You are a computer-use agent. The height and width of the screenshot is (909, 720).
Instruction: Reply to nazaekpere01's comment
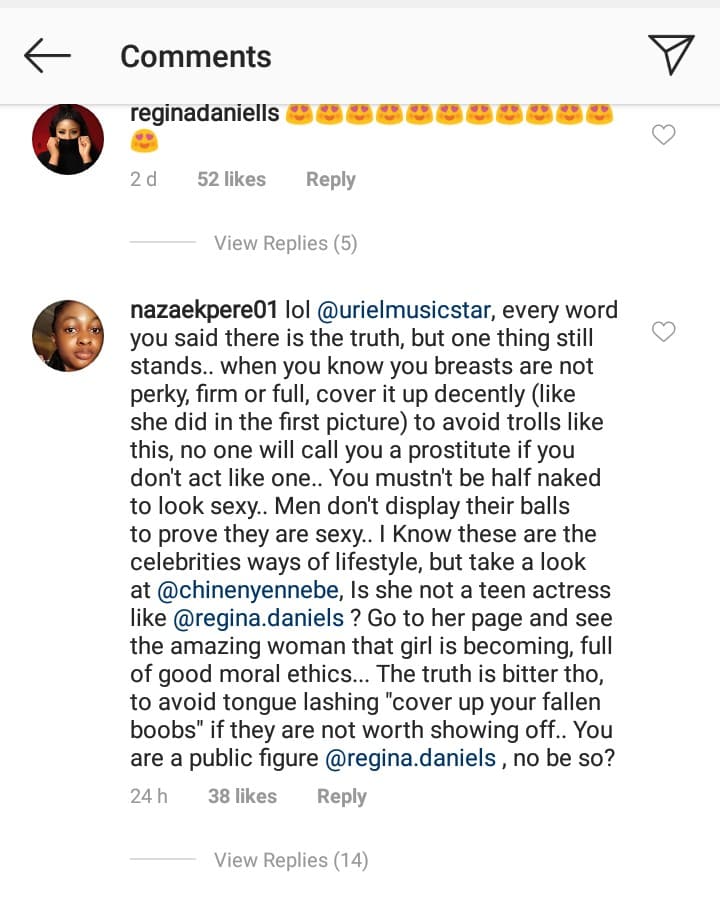pyautogui.click(x=341, y=797)
